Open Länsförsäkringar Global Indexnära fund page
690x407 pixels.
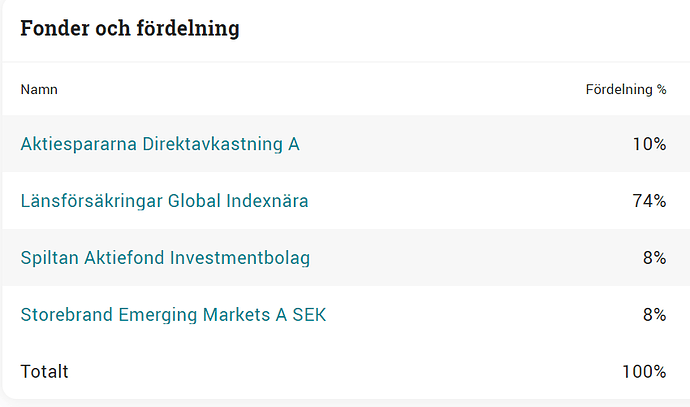point(164,201)
